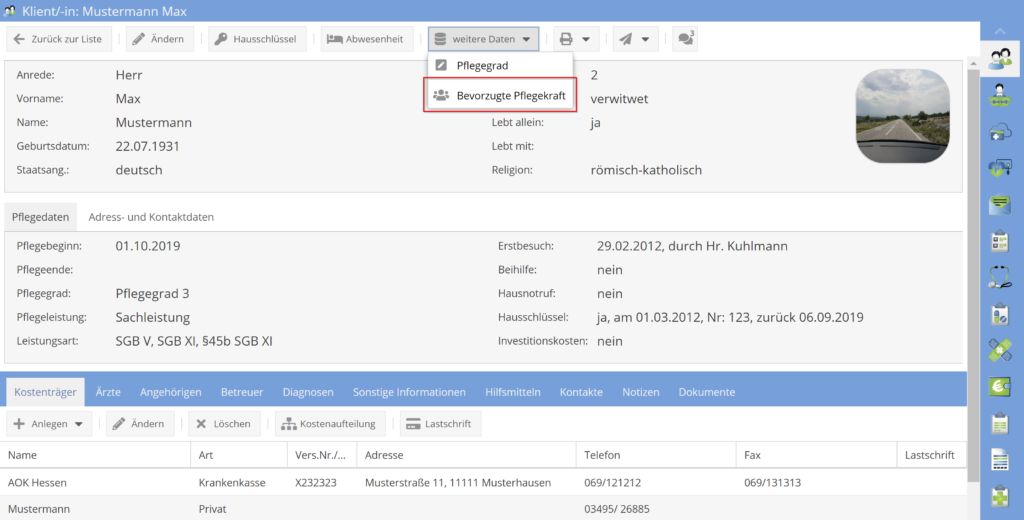Expand the printer dropdown

pos(575,39)
